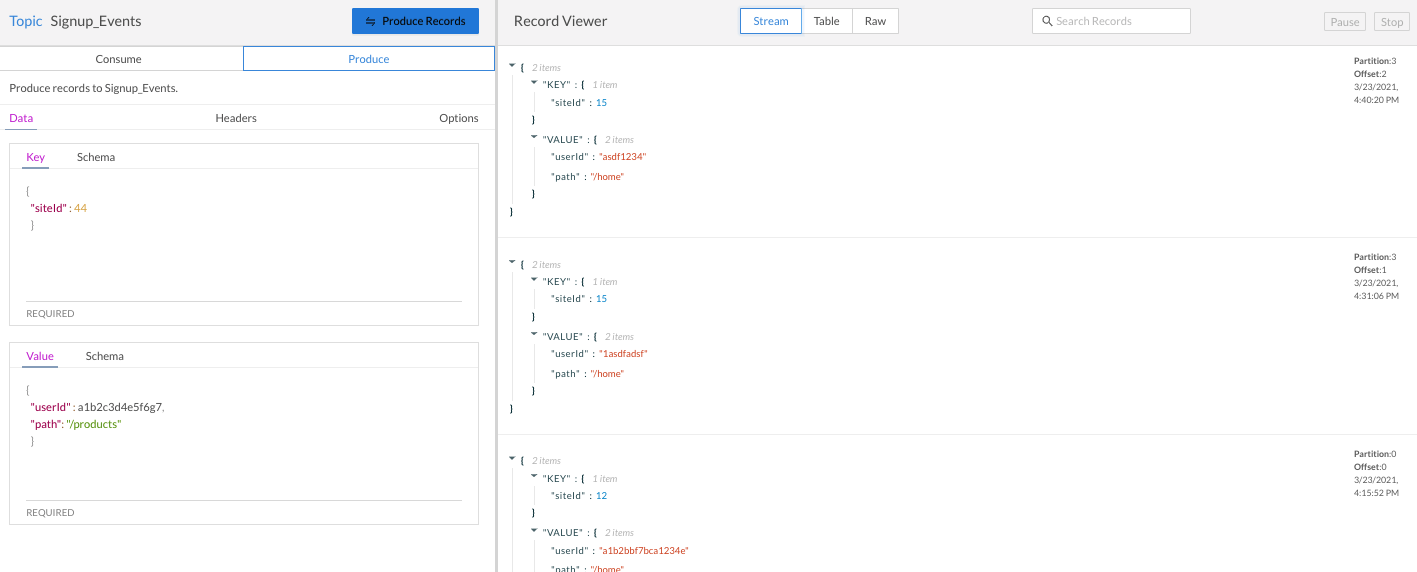Click the userId value a1b2c3d4e5f6g7
Screen dimensions: 1417x572
point(120,407)
